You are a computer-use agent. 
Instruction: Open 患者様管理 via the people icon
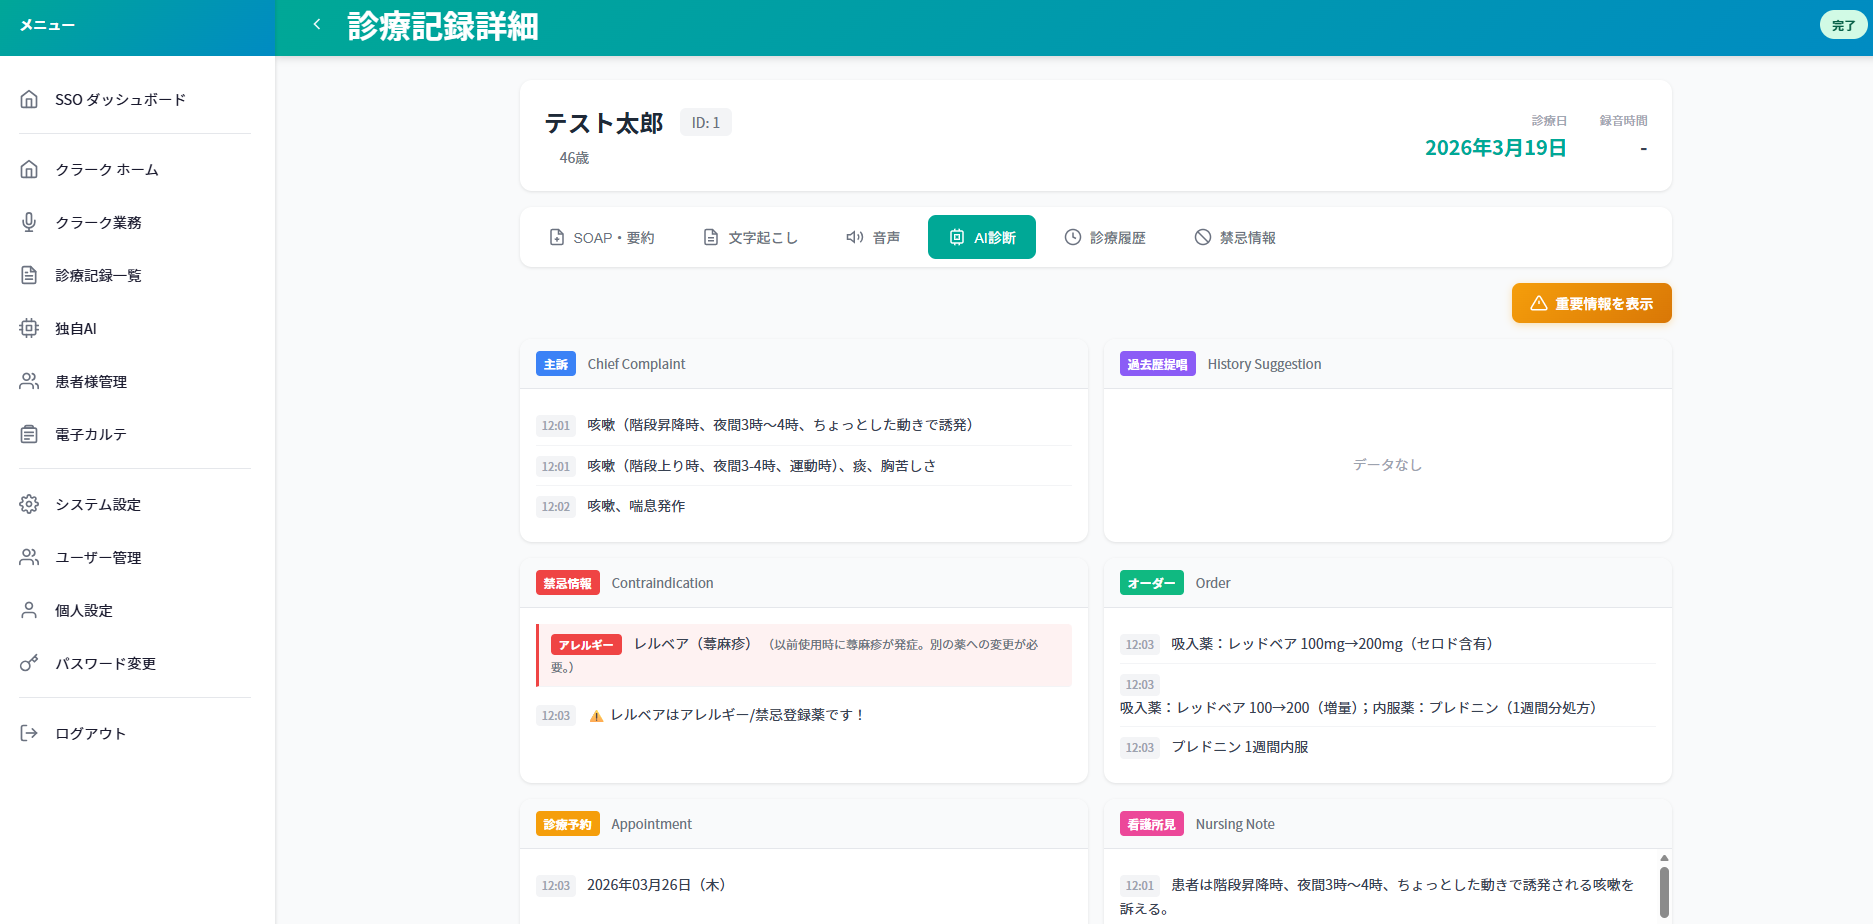pyautogui.click(x=29, y=381)
